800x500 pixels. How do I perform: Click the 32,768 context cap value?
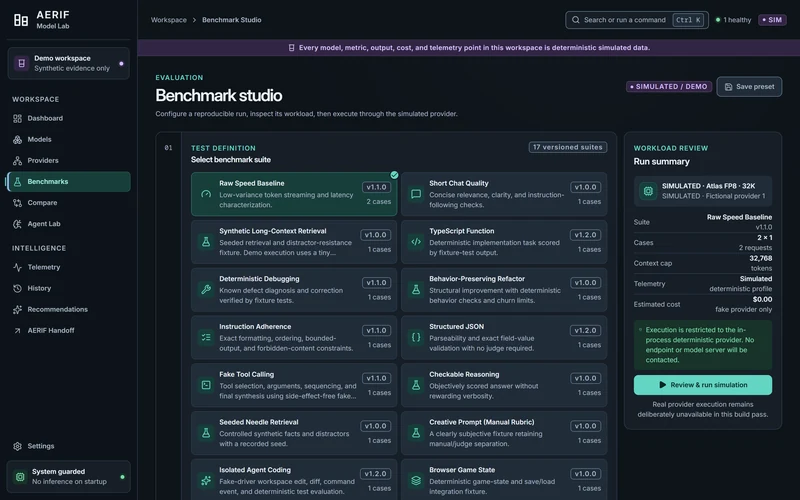760,258
